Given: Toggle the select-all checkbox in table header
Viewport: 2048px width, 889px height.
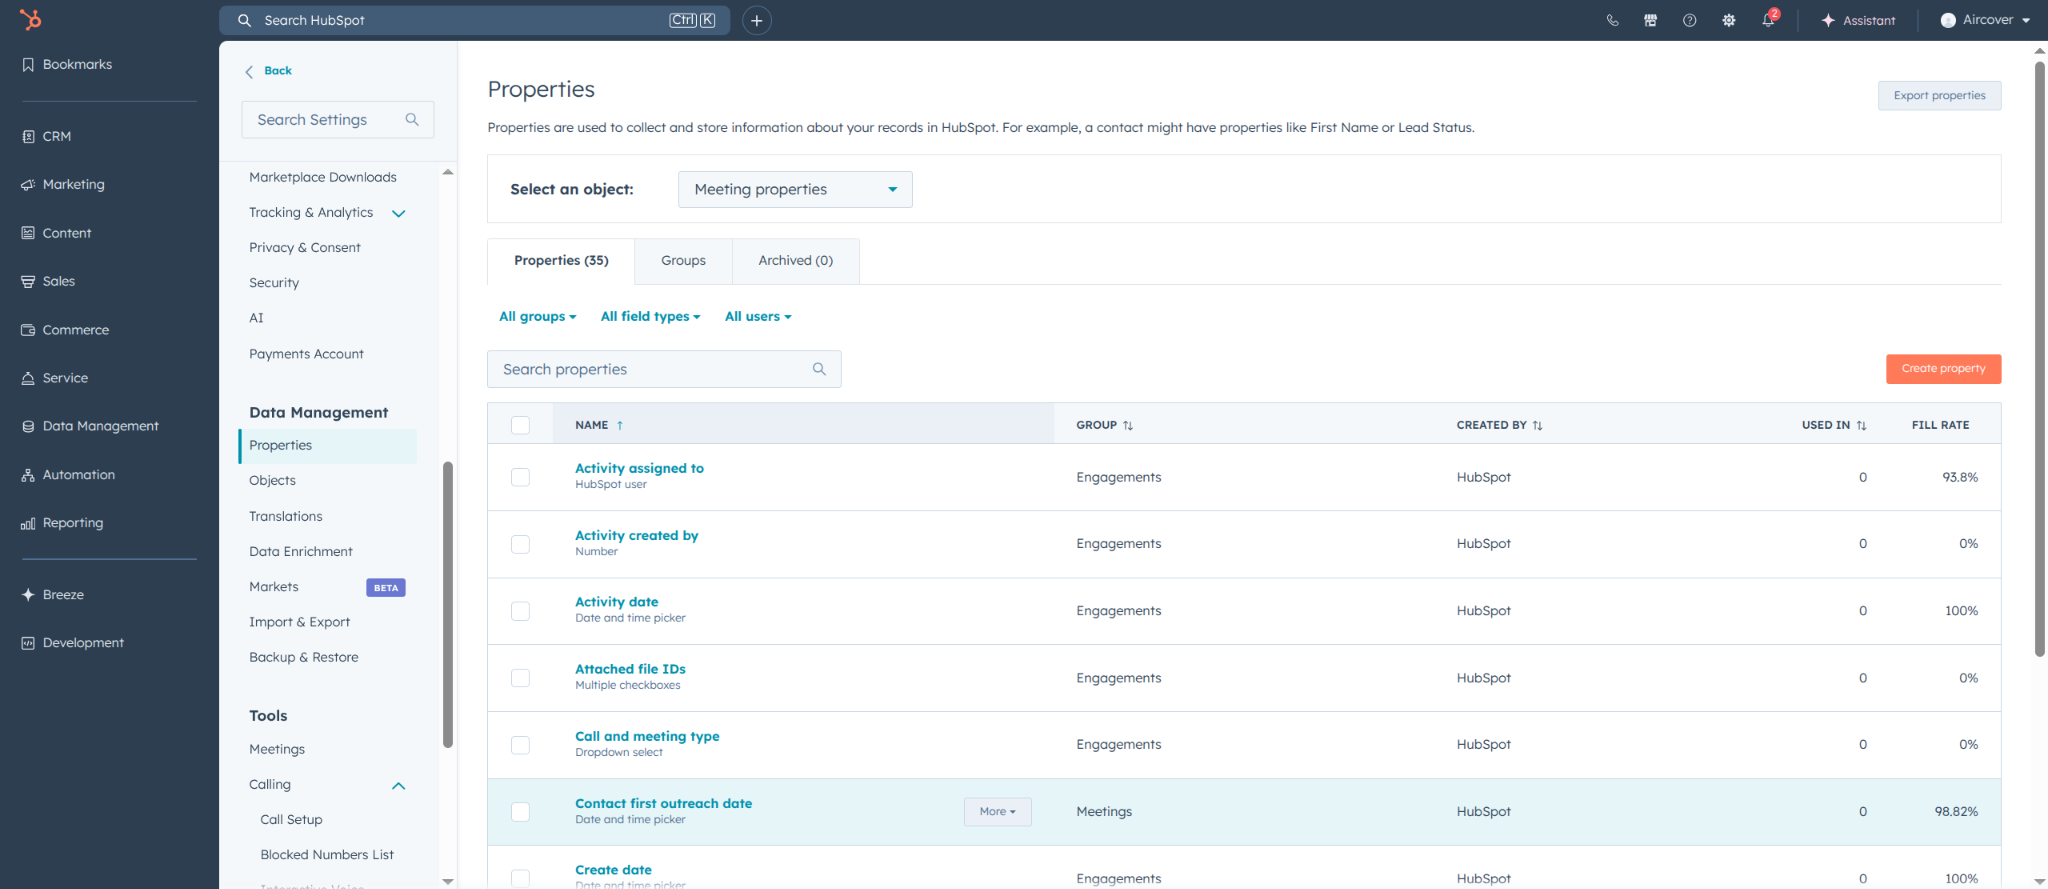Looking at the screenshot, I should click(x=520, y=425).
